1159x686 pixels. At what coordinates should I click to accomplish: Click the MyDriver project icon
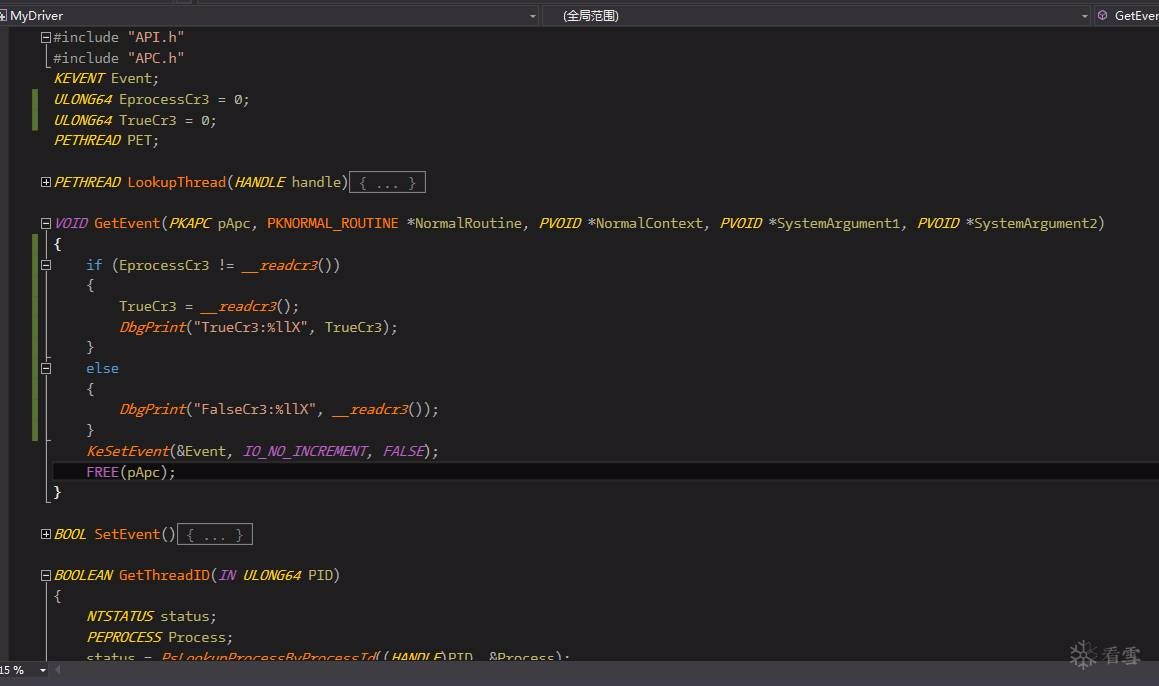tap(3, 16)
